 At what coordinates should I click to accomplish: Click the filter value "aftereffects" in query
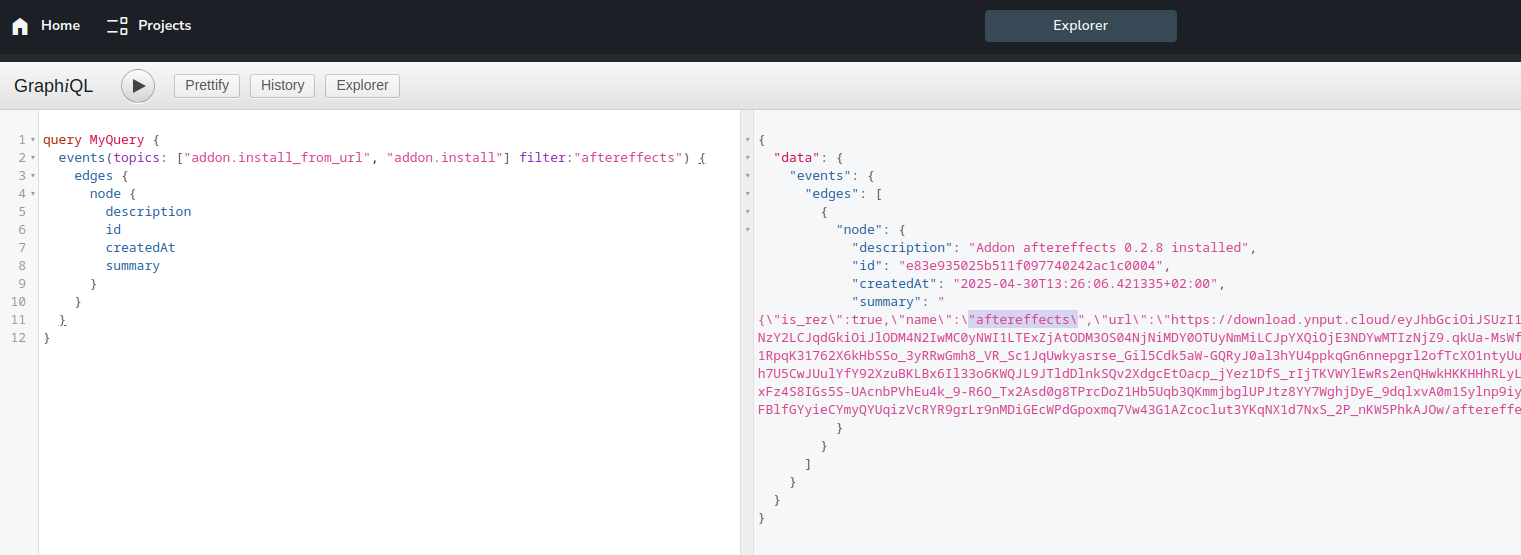click(x=629, y=158)
